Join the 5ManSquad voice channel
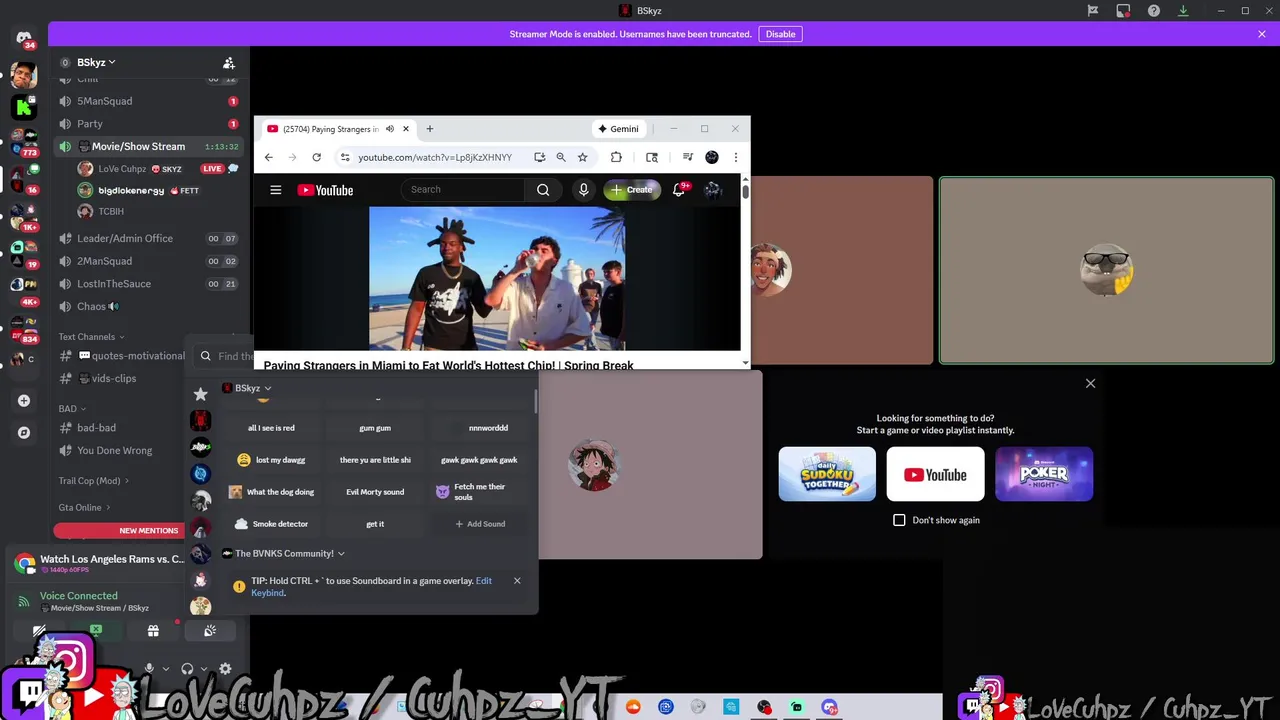 pos(148,101)
